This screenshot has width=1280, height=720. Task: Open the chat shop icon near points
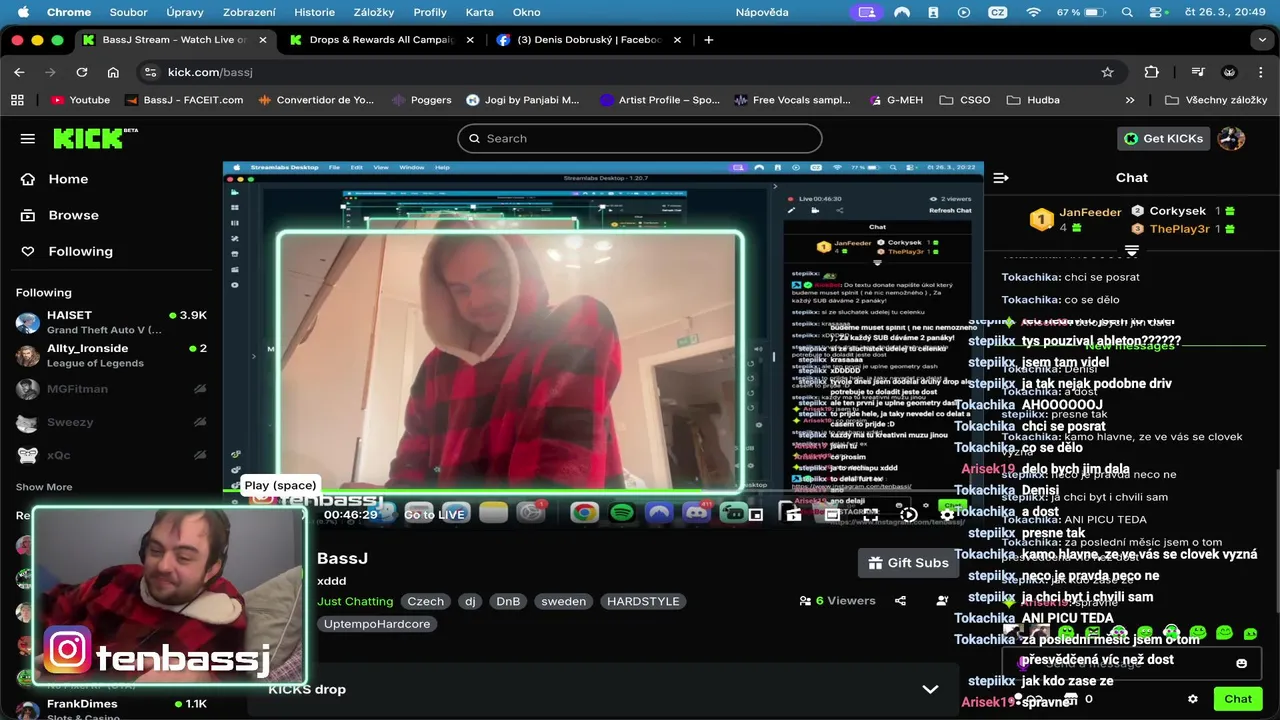point(1071,699)
